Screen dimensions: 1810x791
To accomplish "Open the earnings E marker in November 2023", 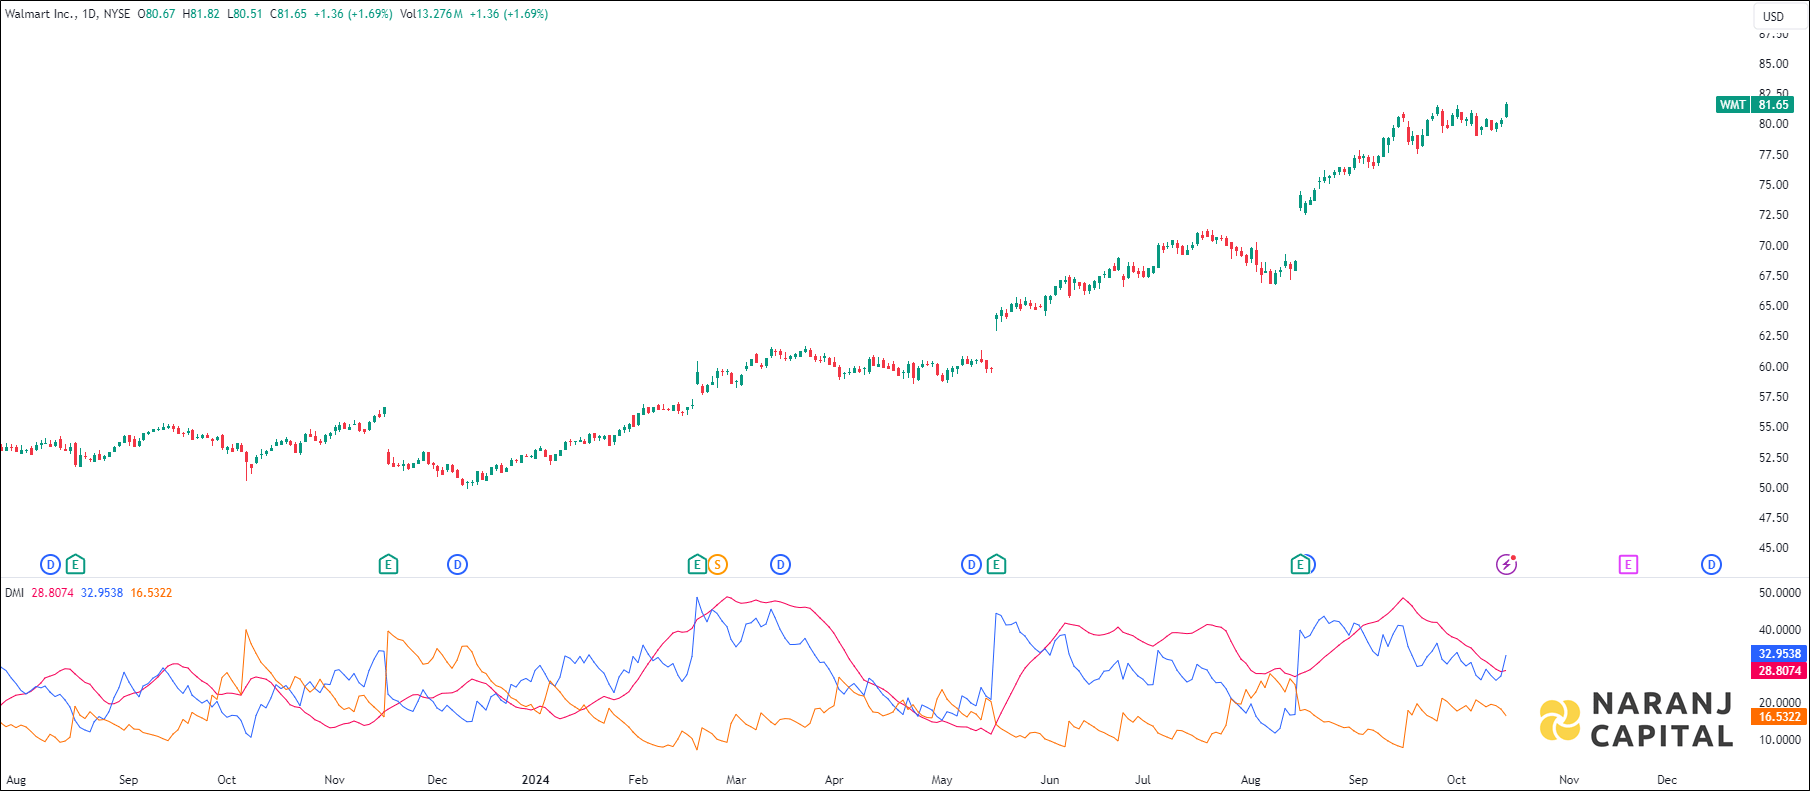I will [x=388, y=565].
